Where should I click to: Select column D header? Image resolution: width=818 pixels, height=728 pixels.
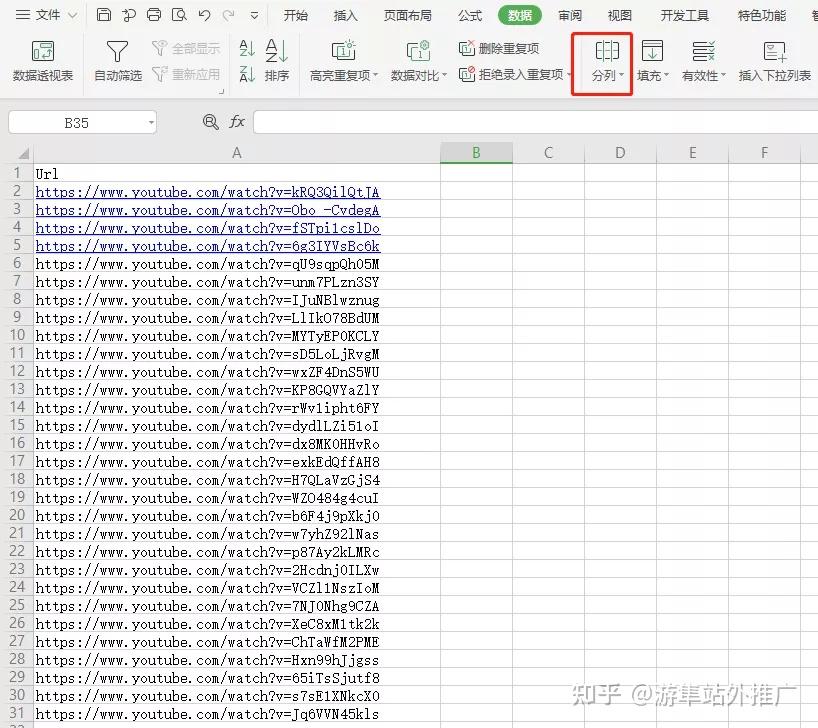coord(620,153)
